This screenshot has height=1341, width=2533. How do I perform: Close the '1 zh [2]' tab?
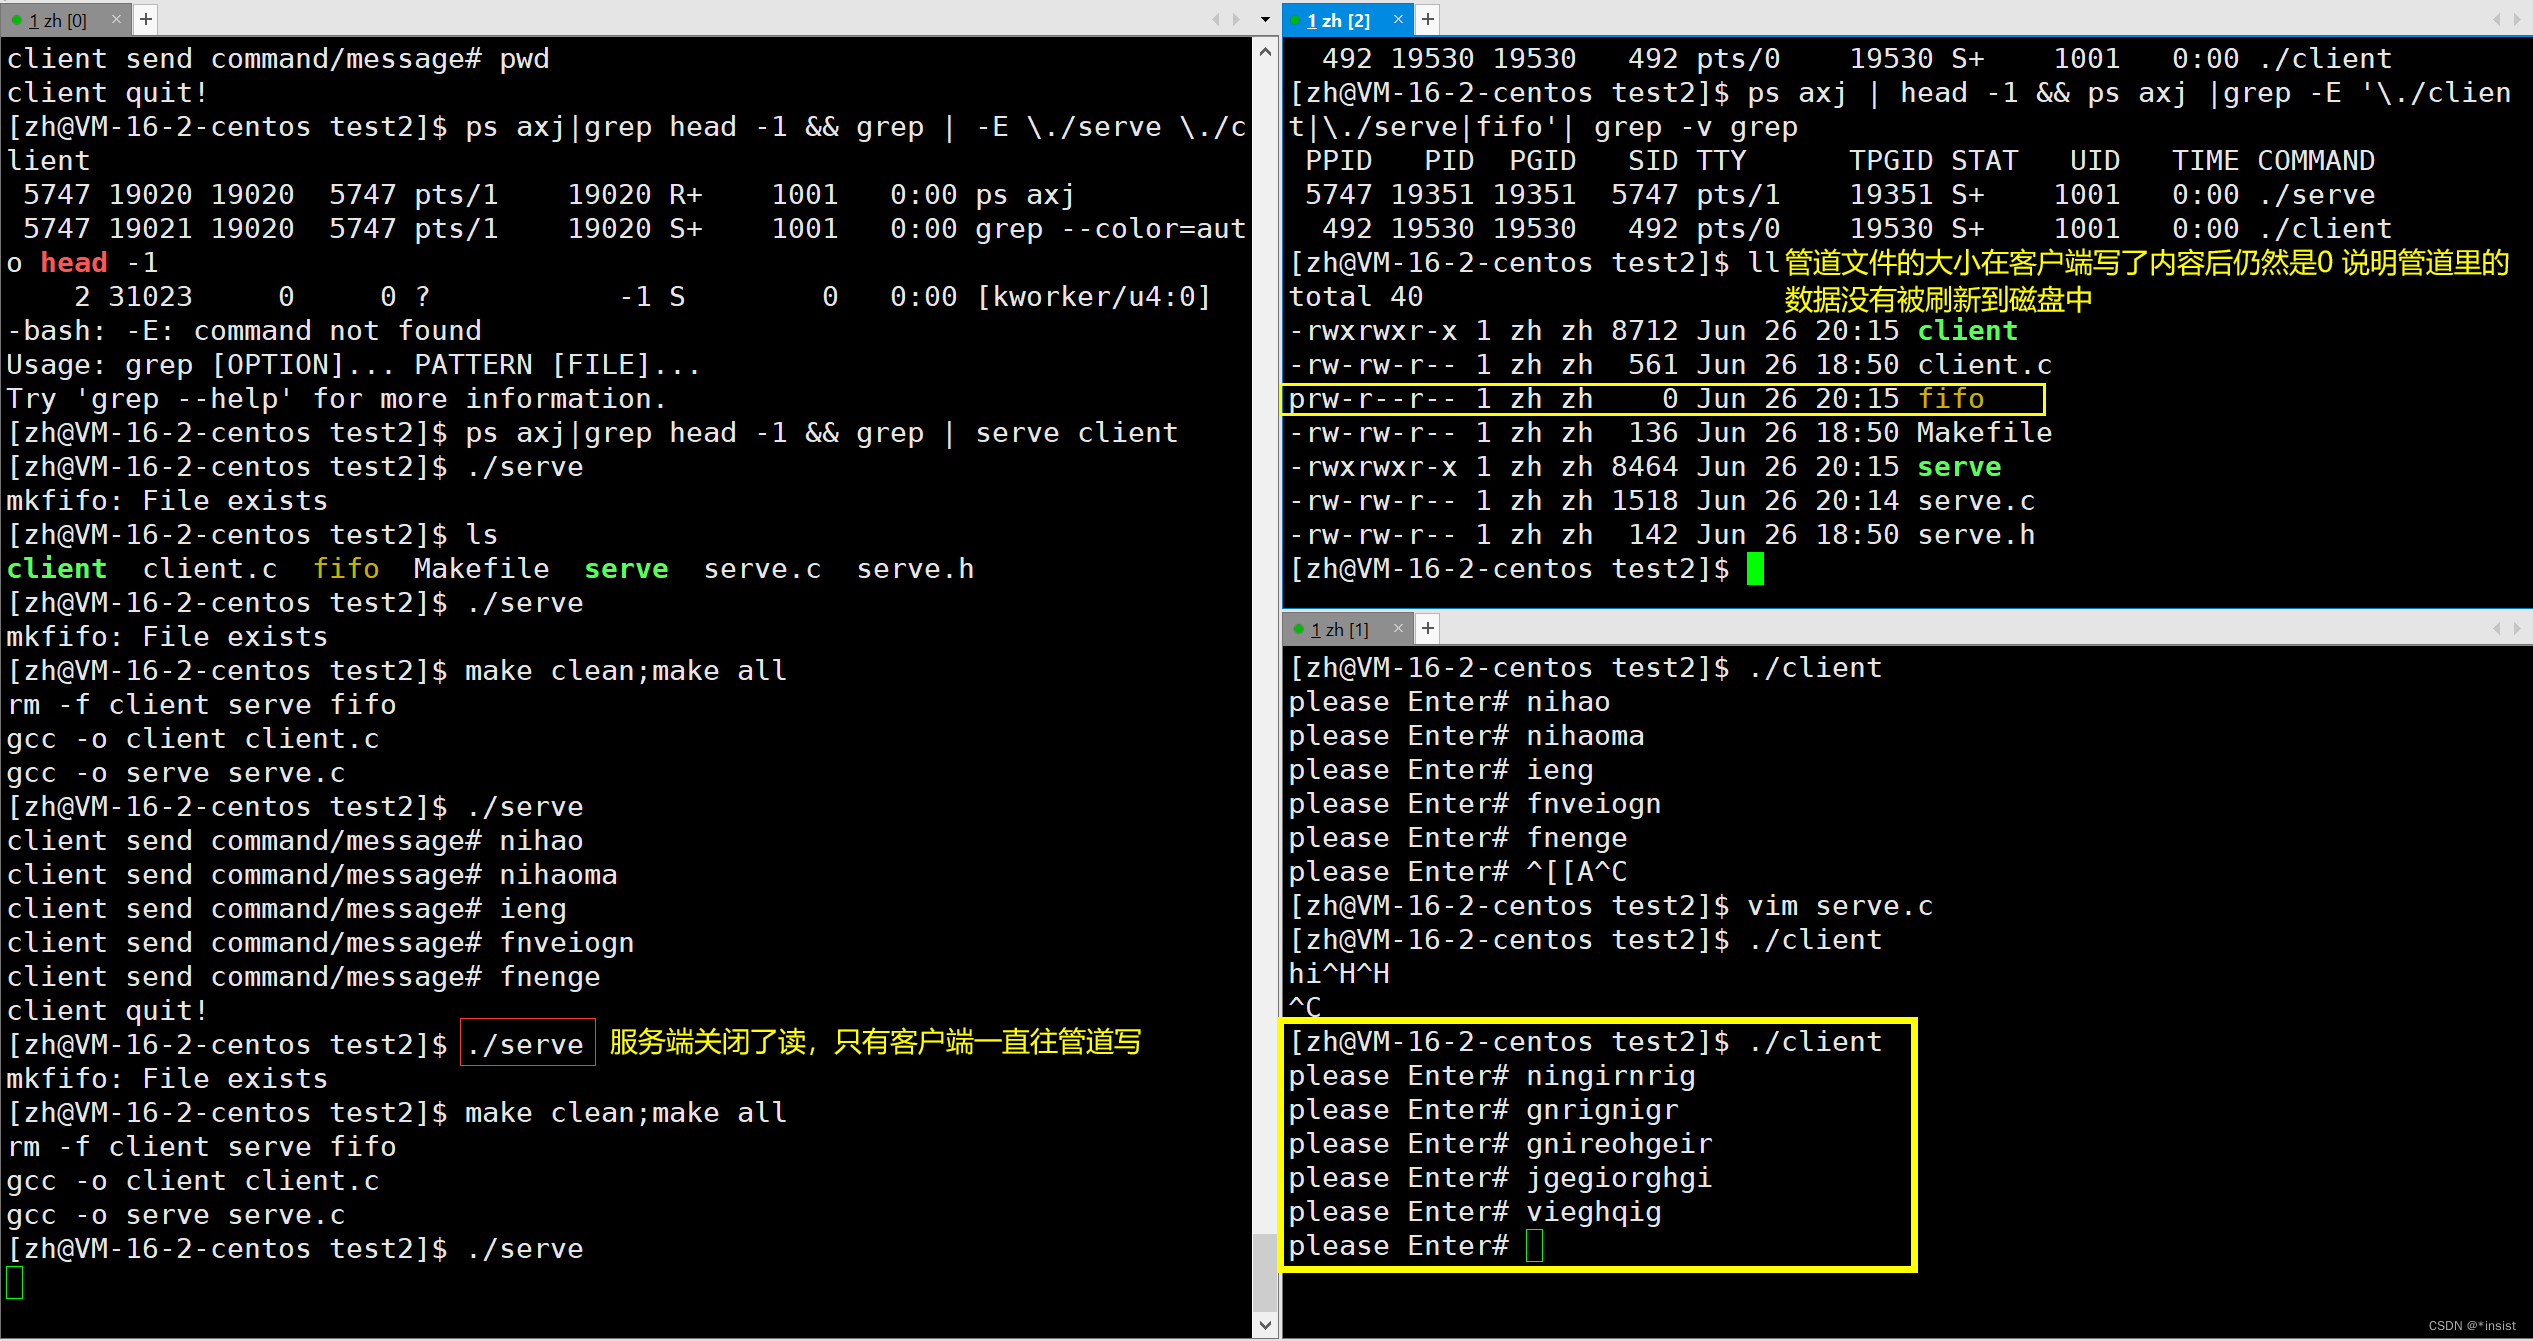coord(1398,19)
